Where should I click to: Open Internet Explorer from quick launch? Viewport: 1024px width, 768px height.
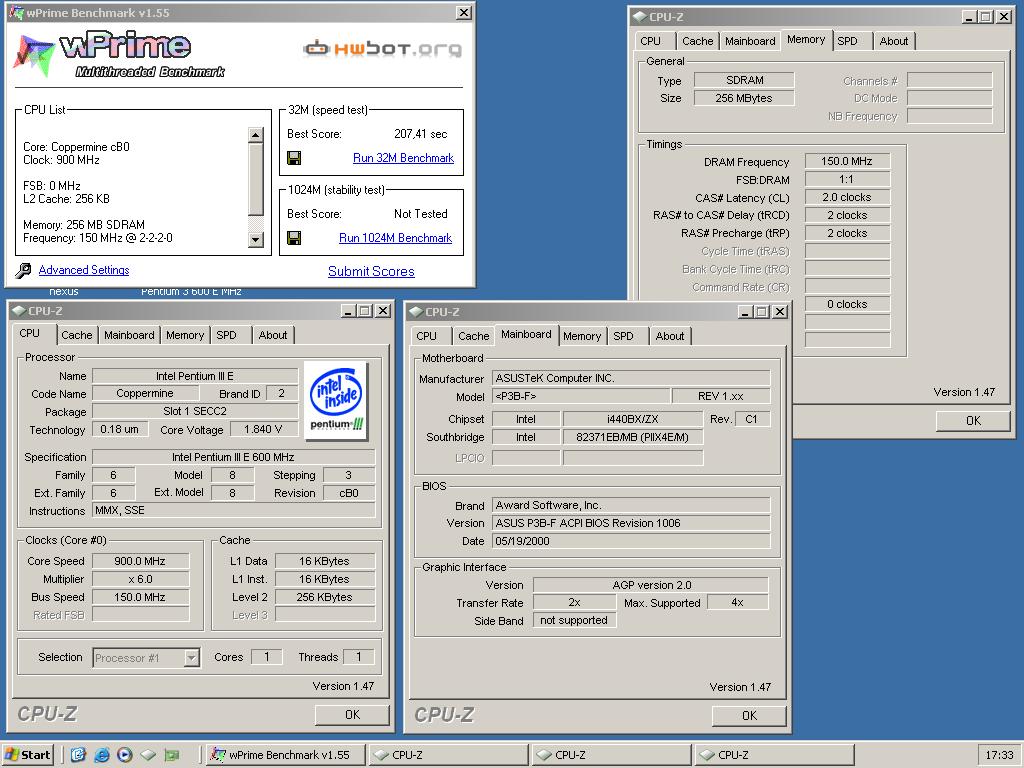pos(101,755)
